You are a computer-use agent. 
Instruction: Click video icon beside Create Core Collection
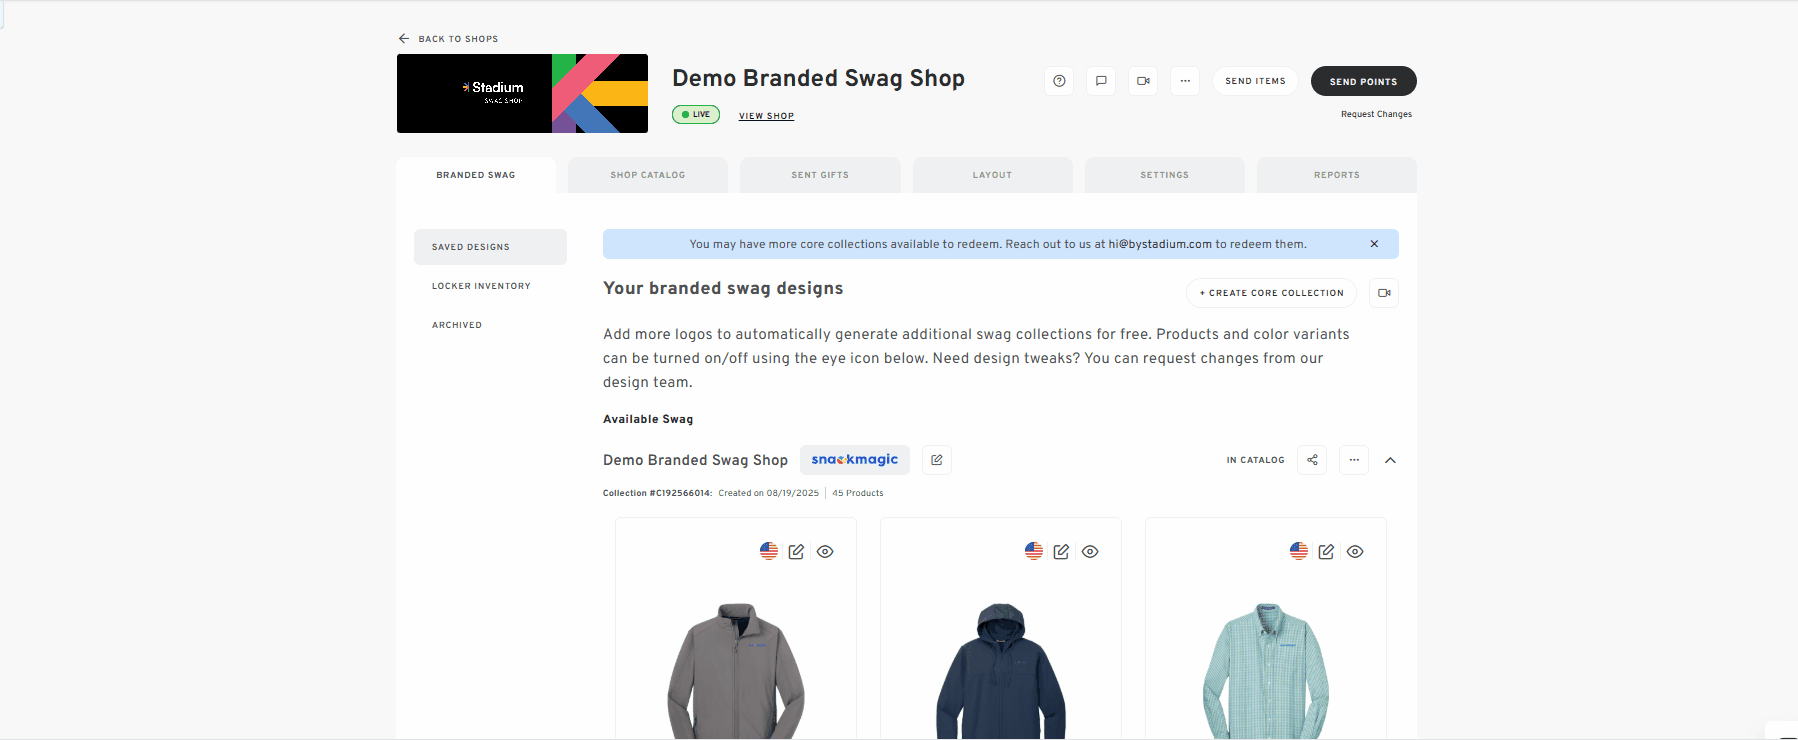1384,293
